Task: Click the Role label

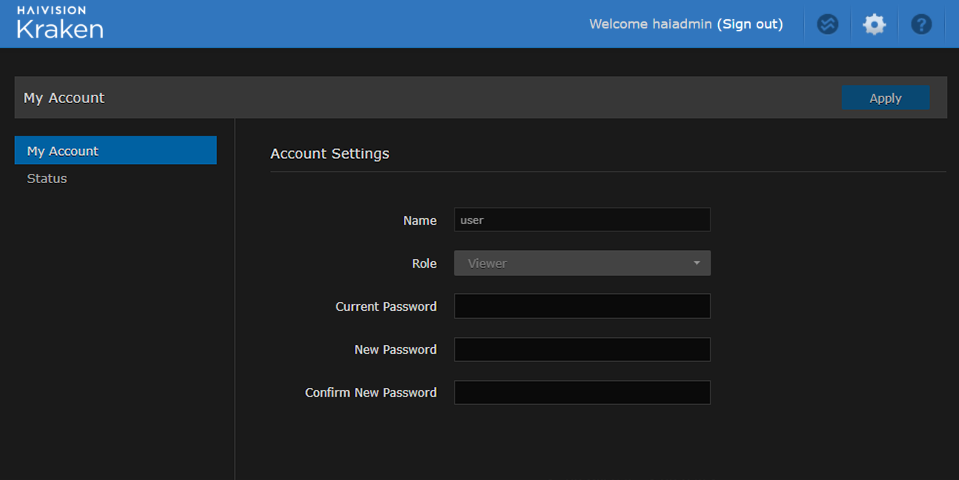Action: tap(424, 264)
